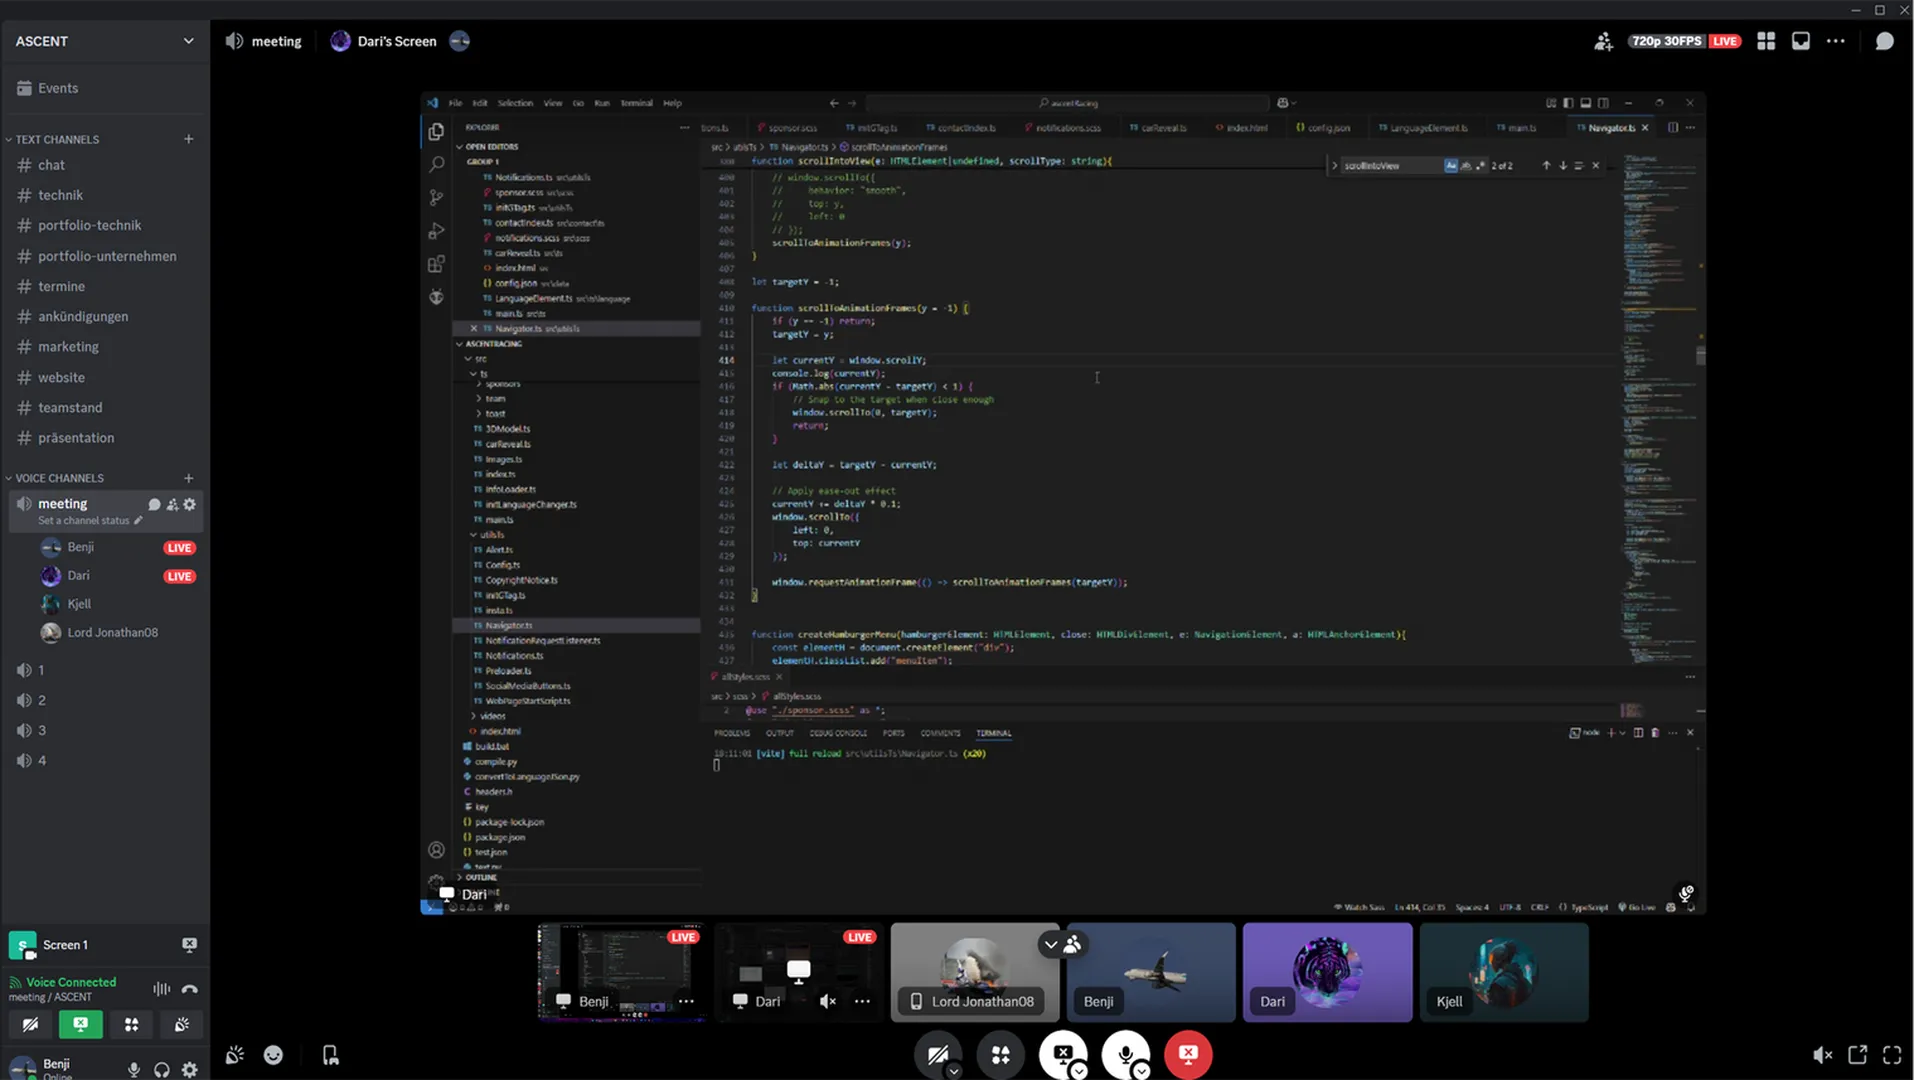1914x1080 pixels.
Task: Click the LIVE badge next to Benji
Action: click(x=179, y=547)
